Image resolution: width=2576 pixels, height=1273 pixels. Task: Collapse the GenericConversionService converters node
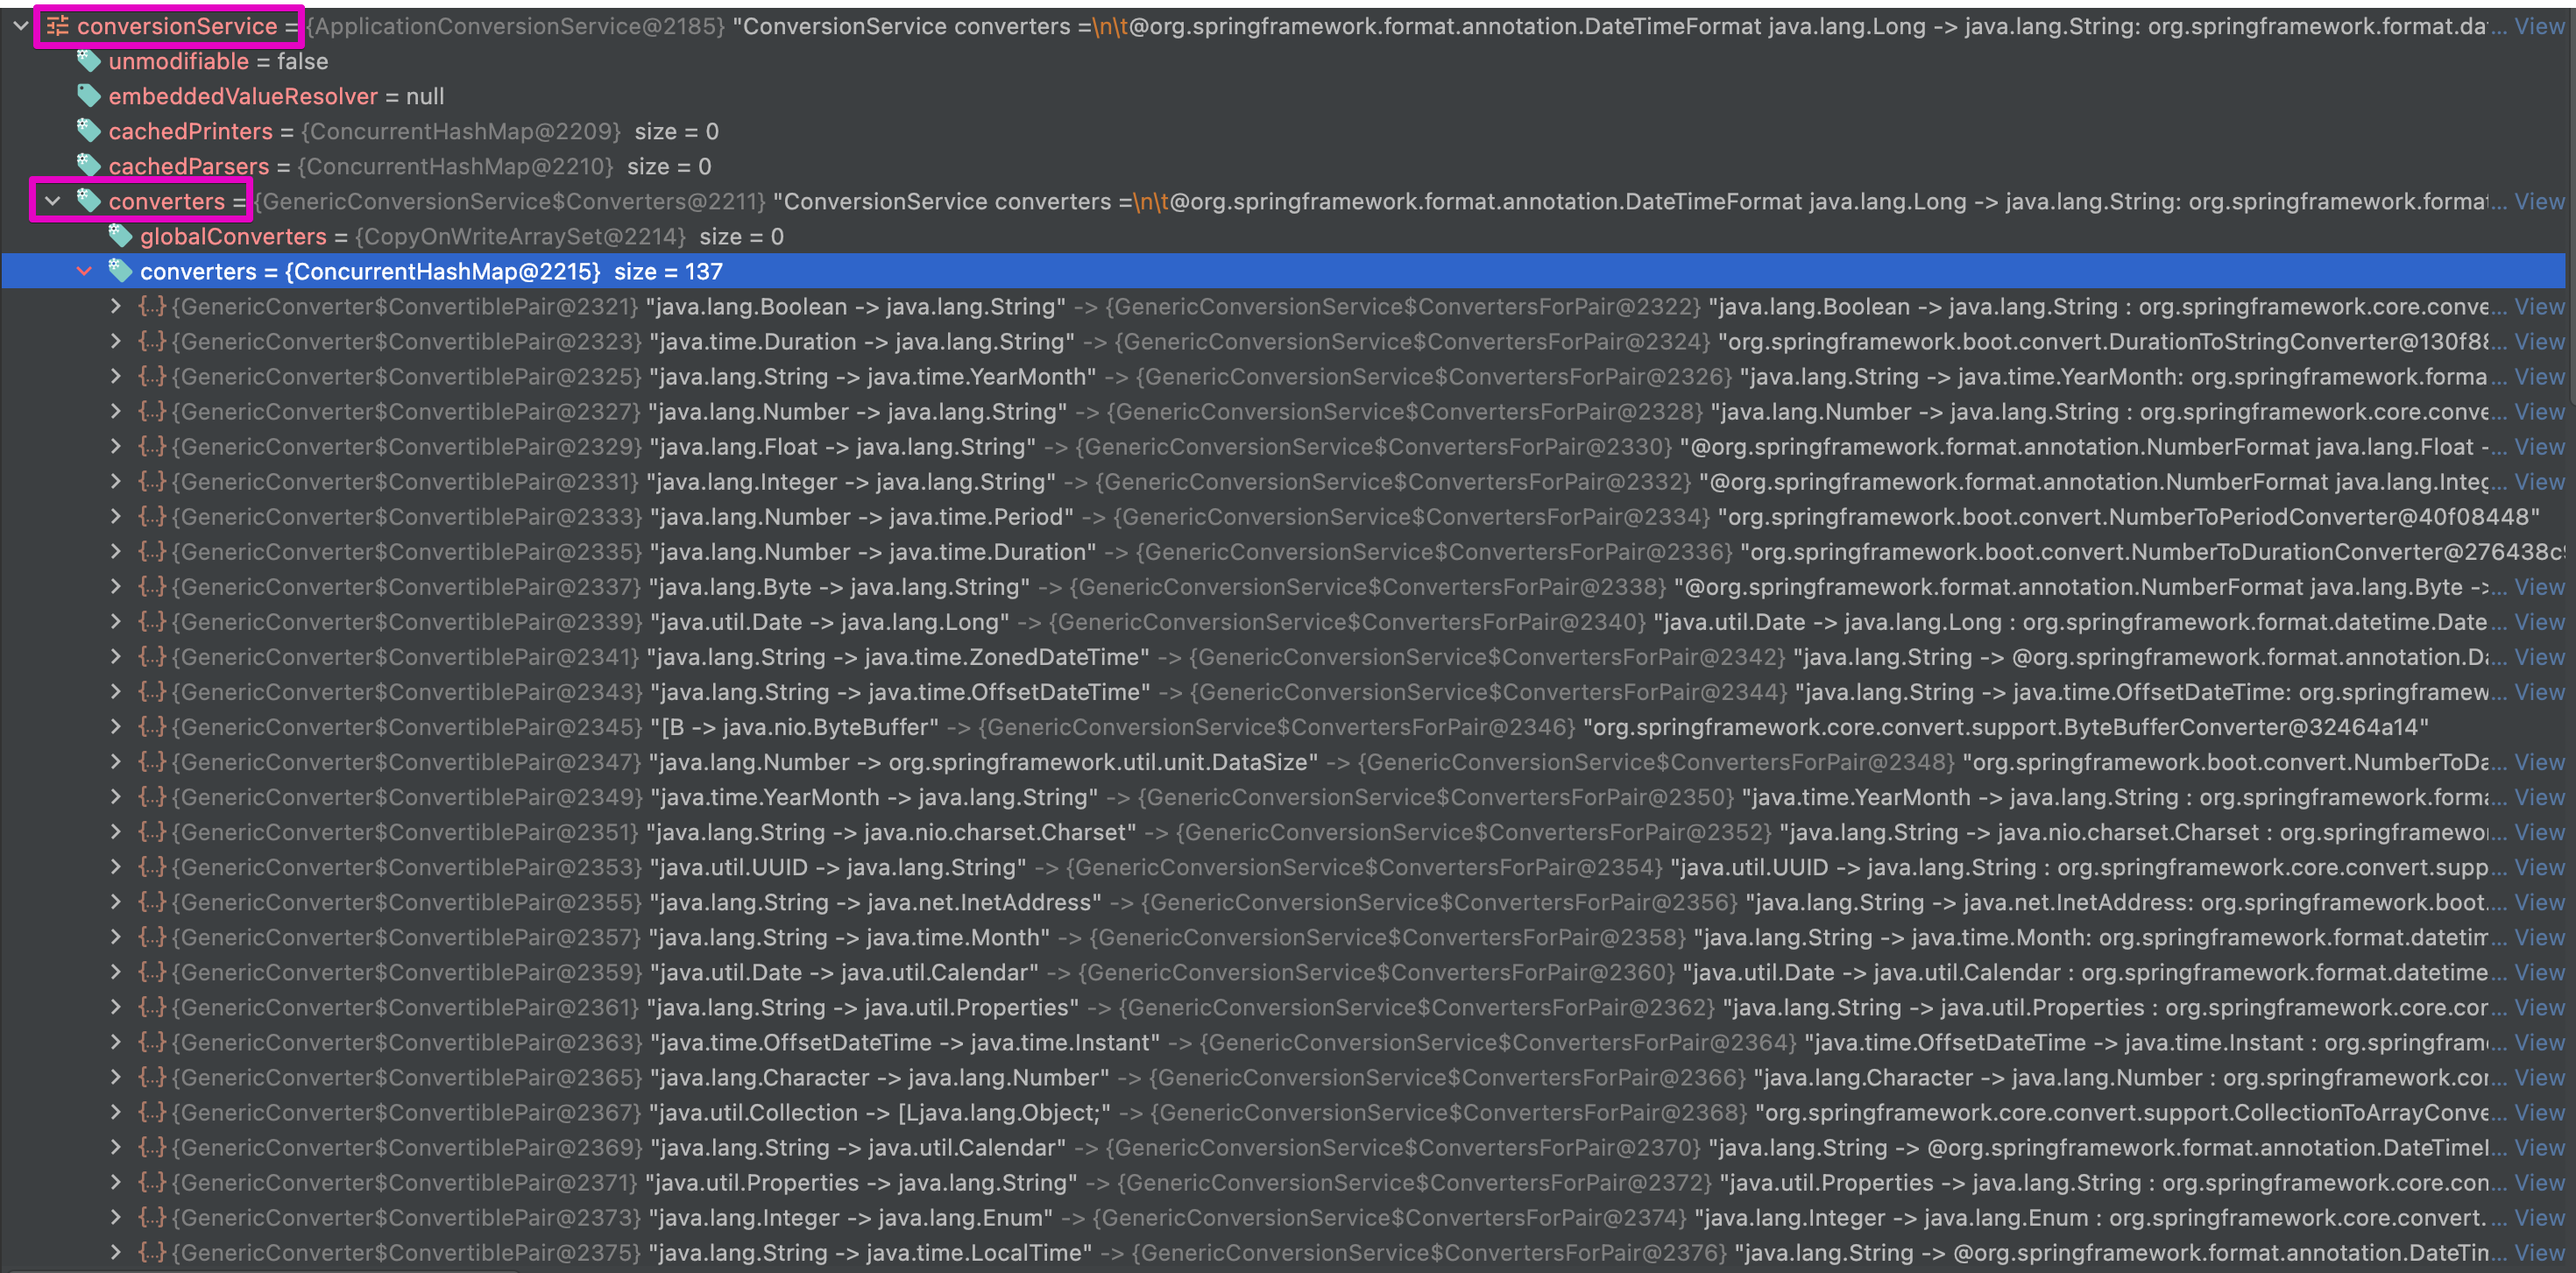tap(52, 201)
